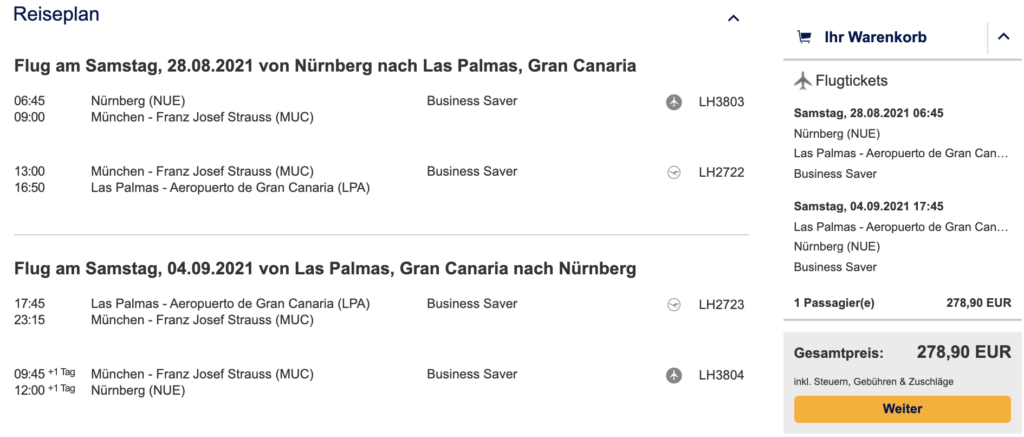The width and height of the screenshot is (1024, 437).
Task: Click the Ihr Warenkorb heading
Action: (875, 38)
